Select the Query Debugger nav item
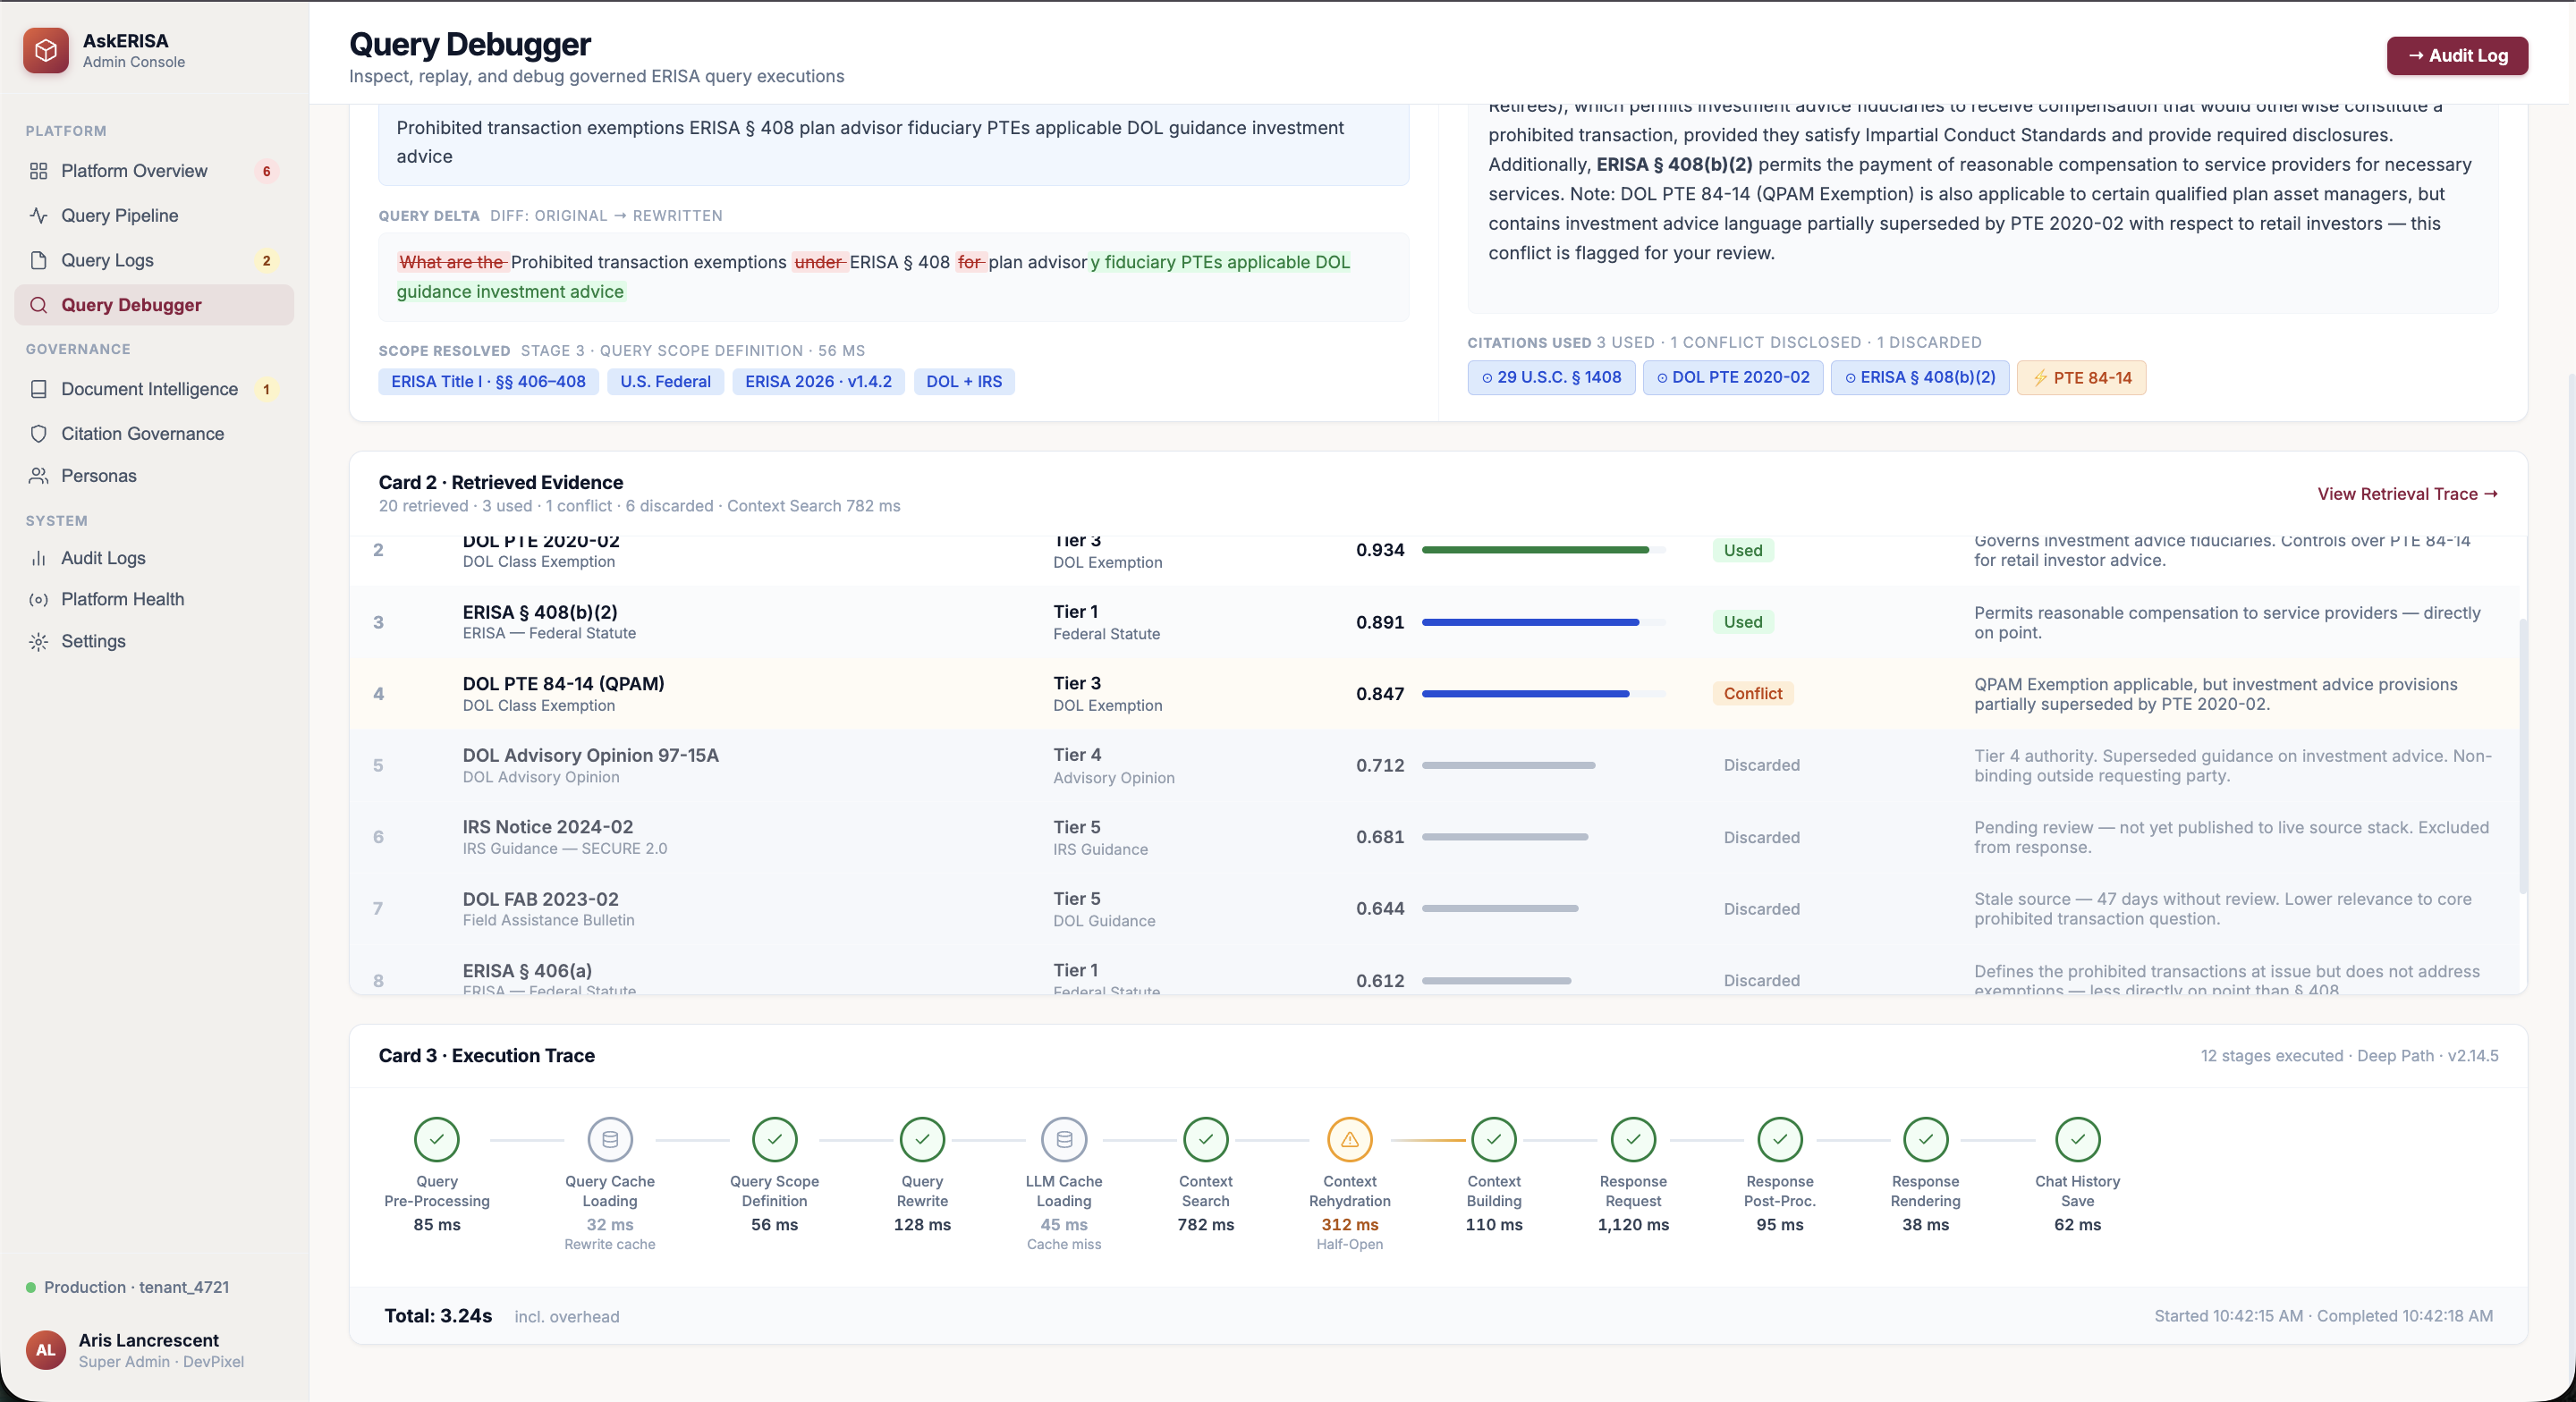 (154, 305)
